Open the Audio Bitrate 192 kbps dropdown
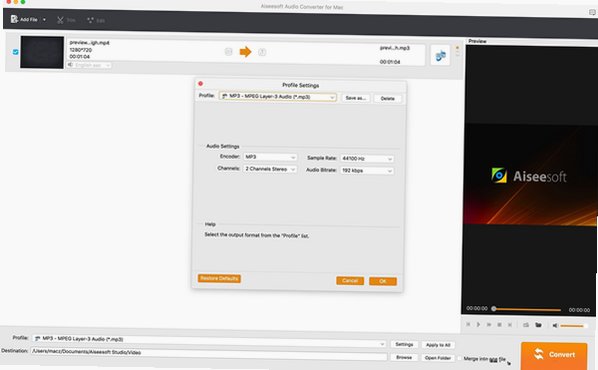The width and height of the screenshot is (598, 370). pyautogui.click(x=367, y=171)
